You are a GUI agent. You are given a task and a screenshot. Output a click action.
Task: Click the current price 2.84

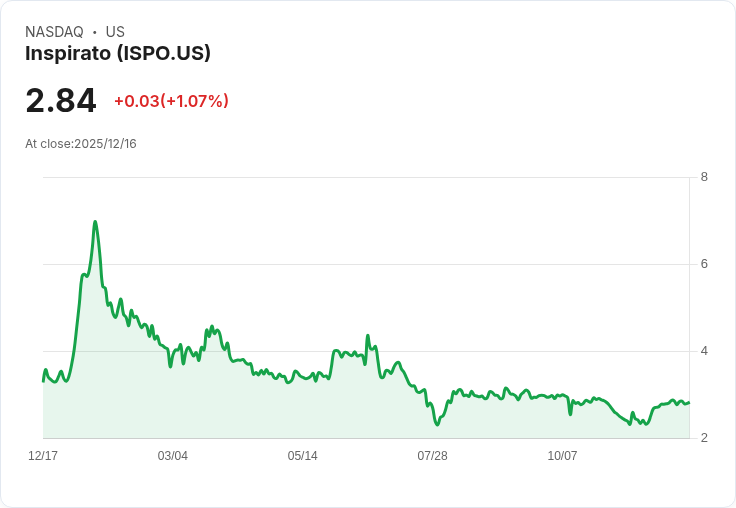pos(61,100)
